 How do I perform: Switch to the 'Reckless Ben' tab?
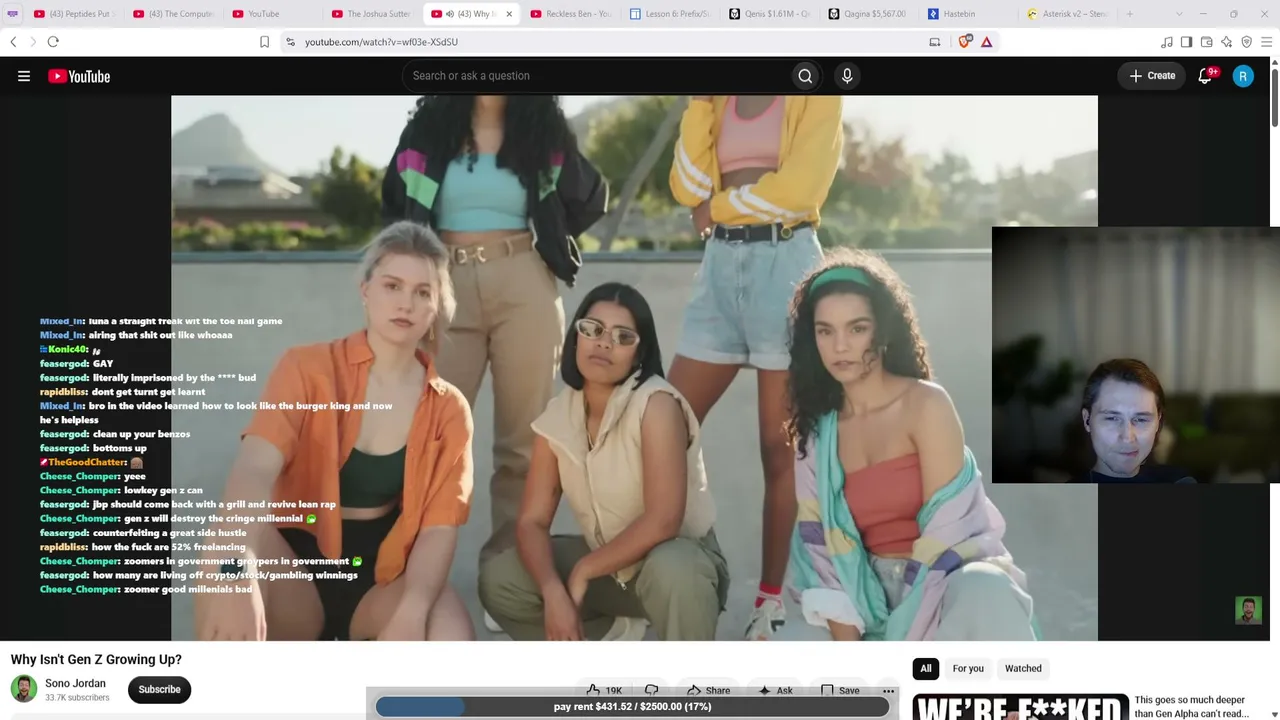570,14
